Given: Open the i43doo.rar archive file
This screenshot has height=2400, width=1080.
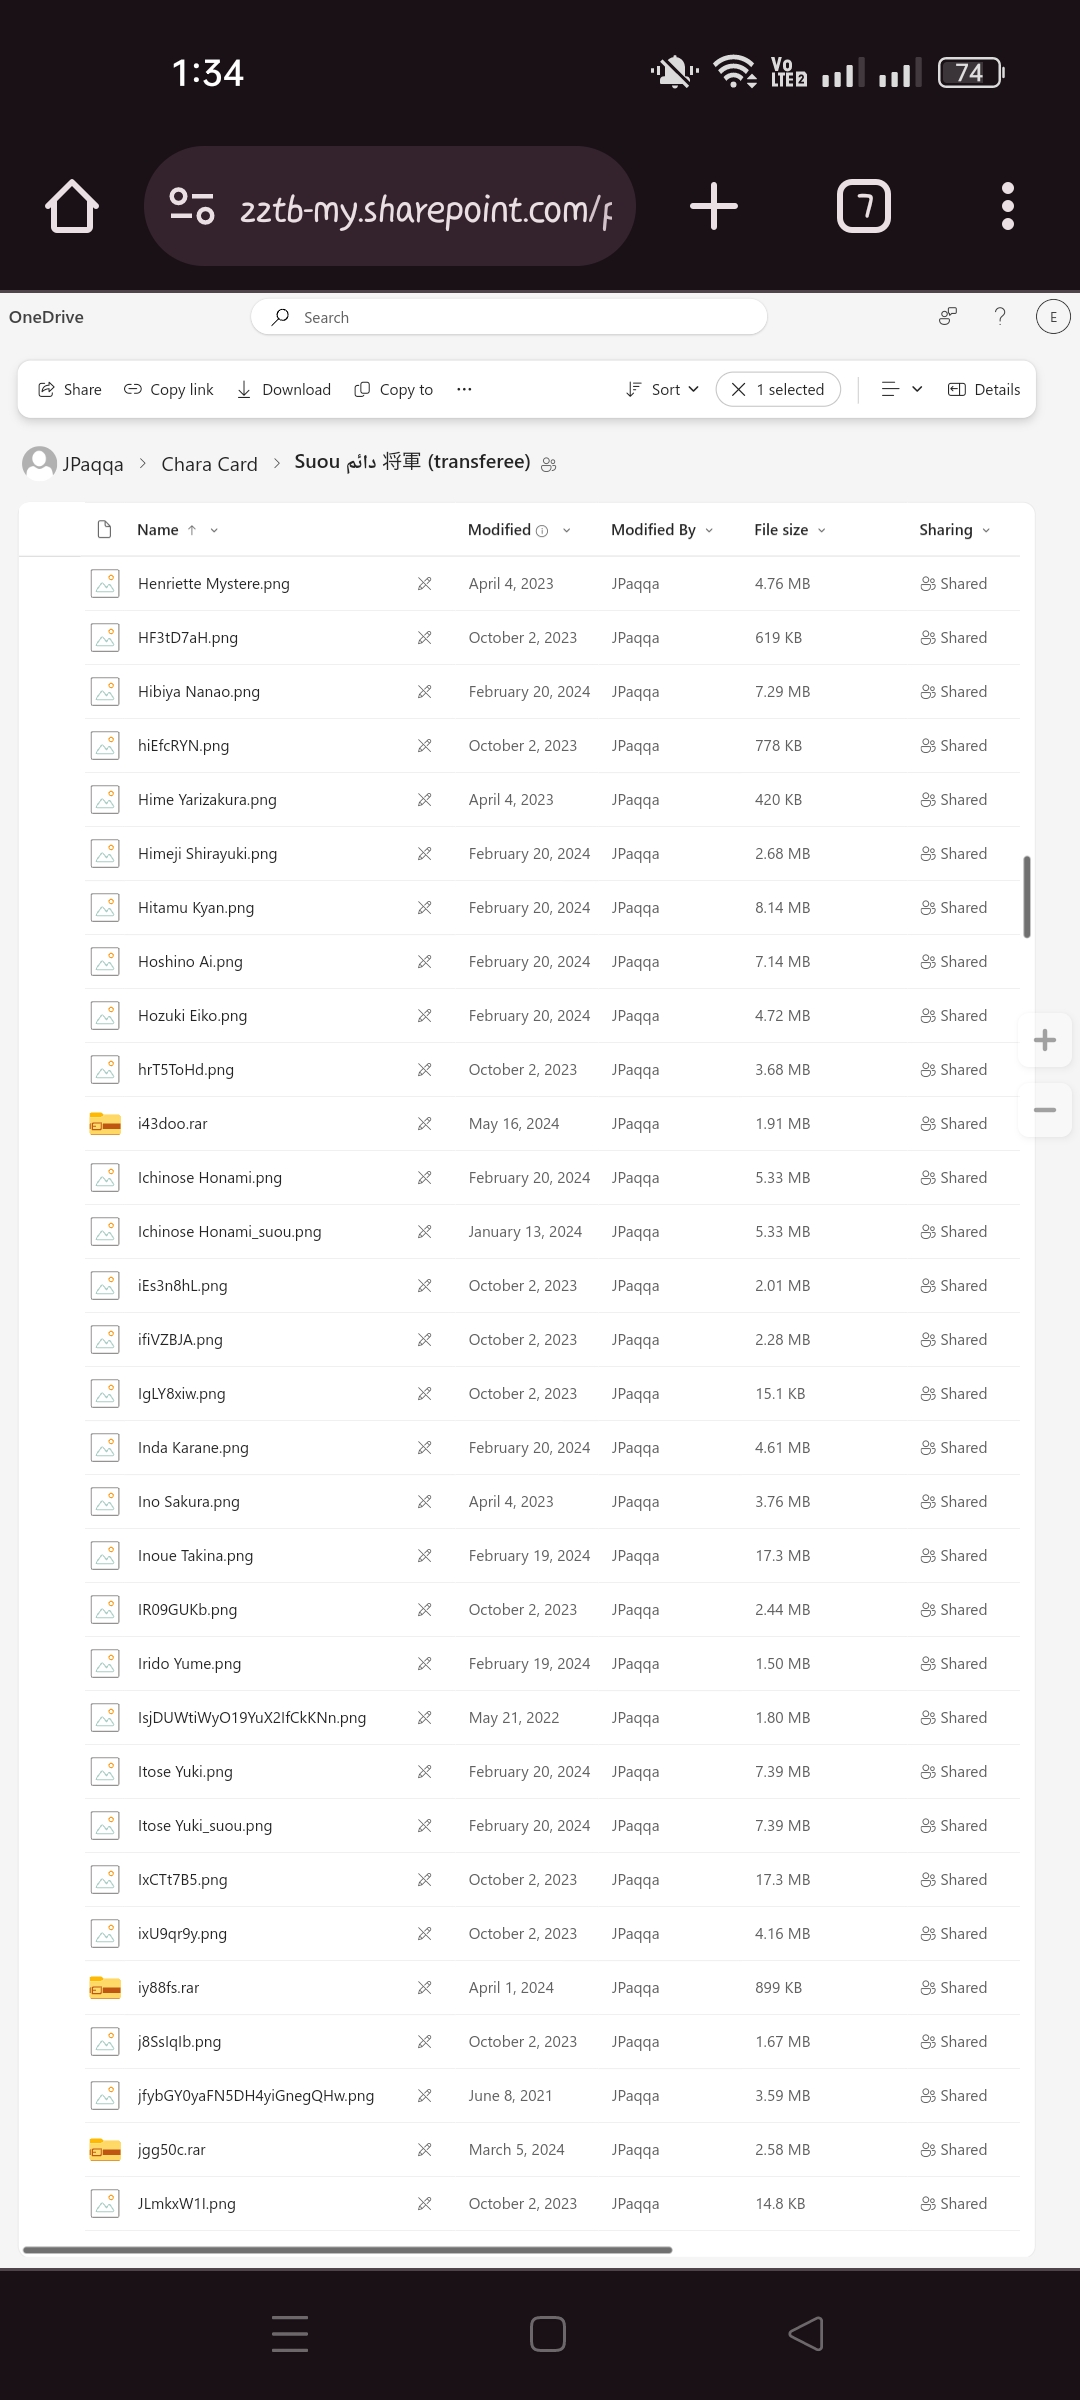Looking at the screenshot, I should 173,1124.
